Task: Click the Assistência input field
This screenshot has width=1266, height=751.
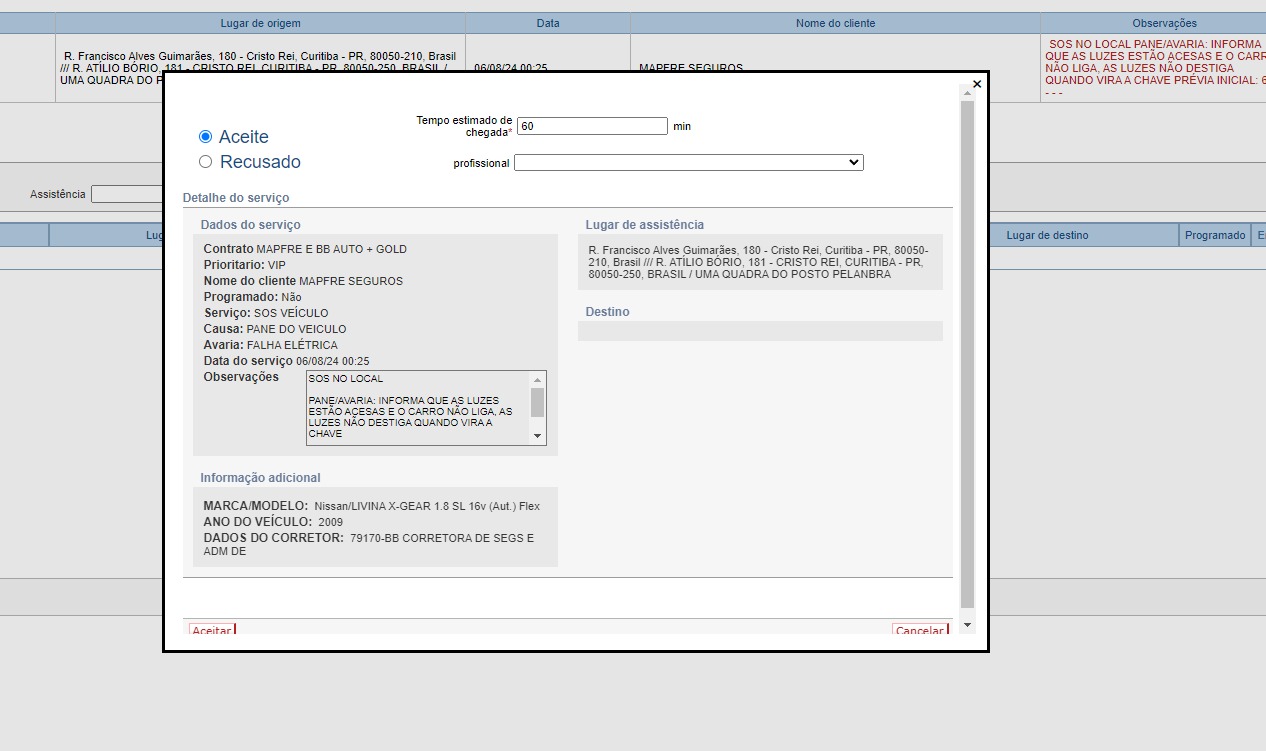Action: [x=127, y=194]
